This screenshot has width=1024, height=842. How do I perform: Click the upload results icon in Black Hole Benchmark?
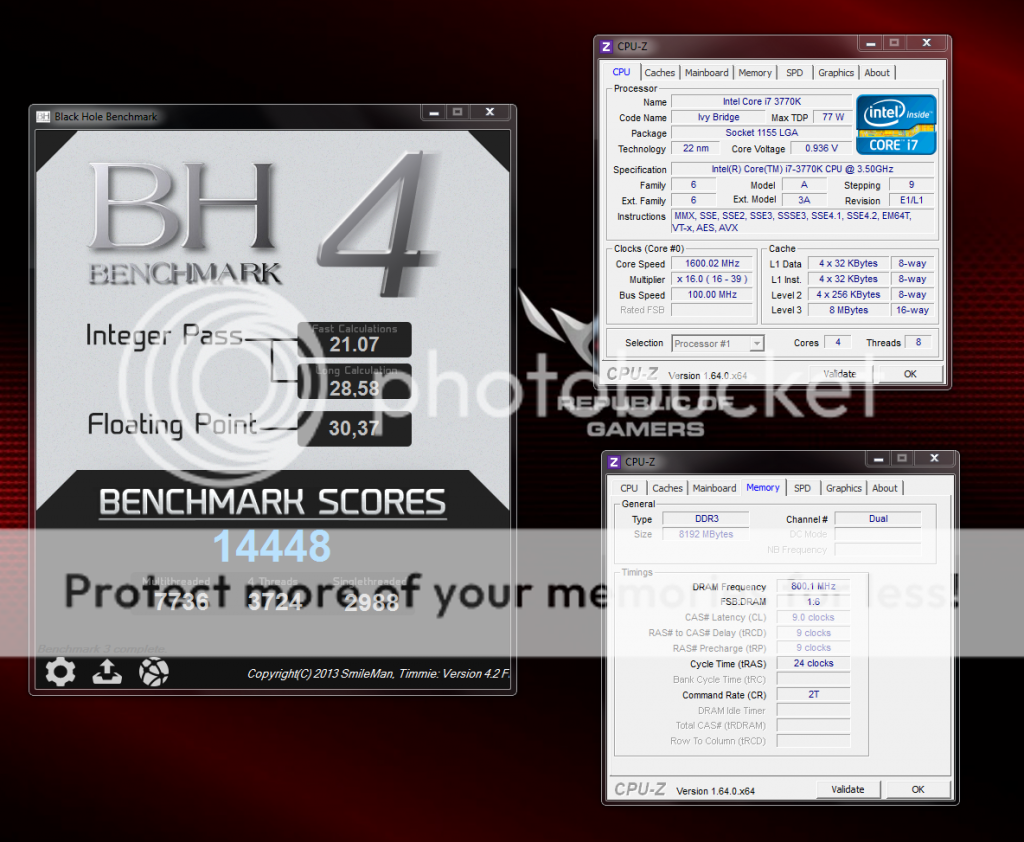tap(107, 672)
